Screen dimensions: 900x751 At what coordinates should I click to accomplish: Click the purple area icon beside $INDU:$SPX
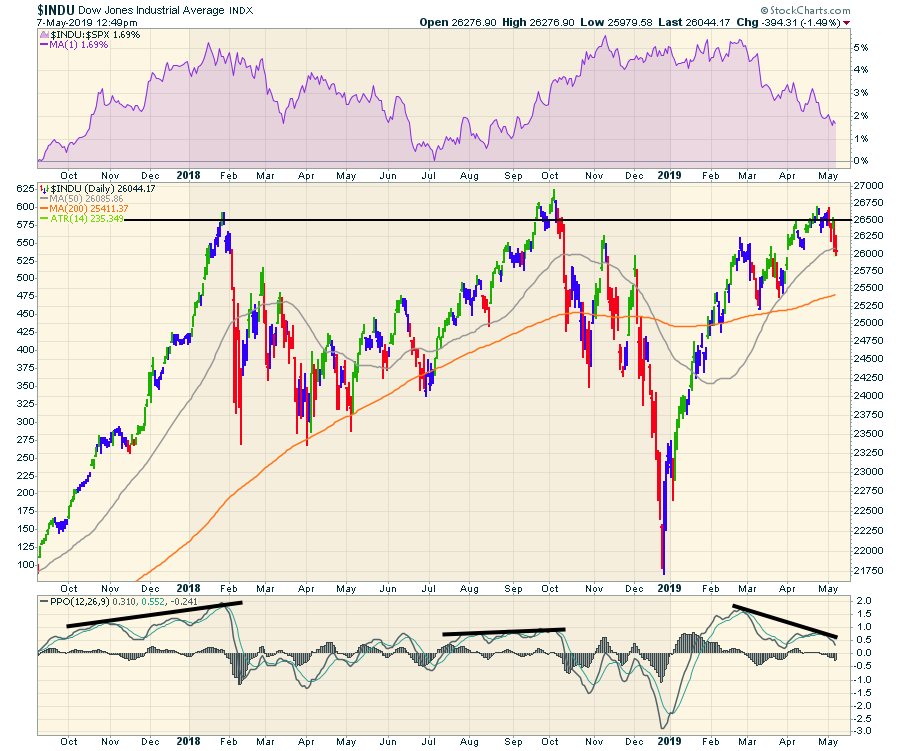[x=44, y=34]
